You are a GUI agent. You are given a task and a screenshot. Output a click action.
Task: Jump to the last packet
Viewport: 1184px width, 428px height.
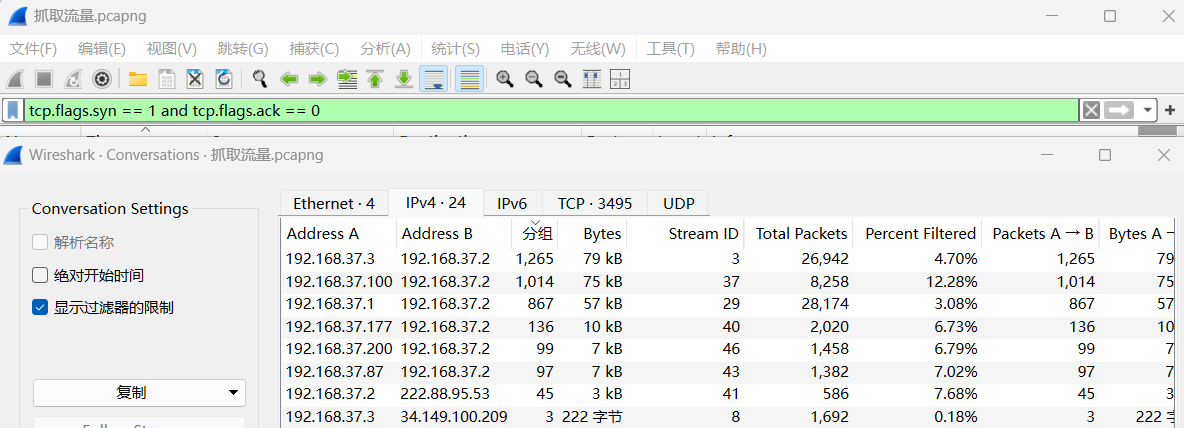[404, 79]
